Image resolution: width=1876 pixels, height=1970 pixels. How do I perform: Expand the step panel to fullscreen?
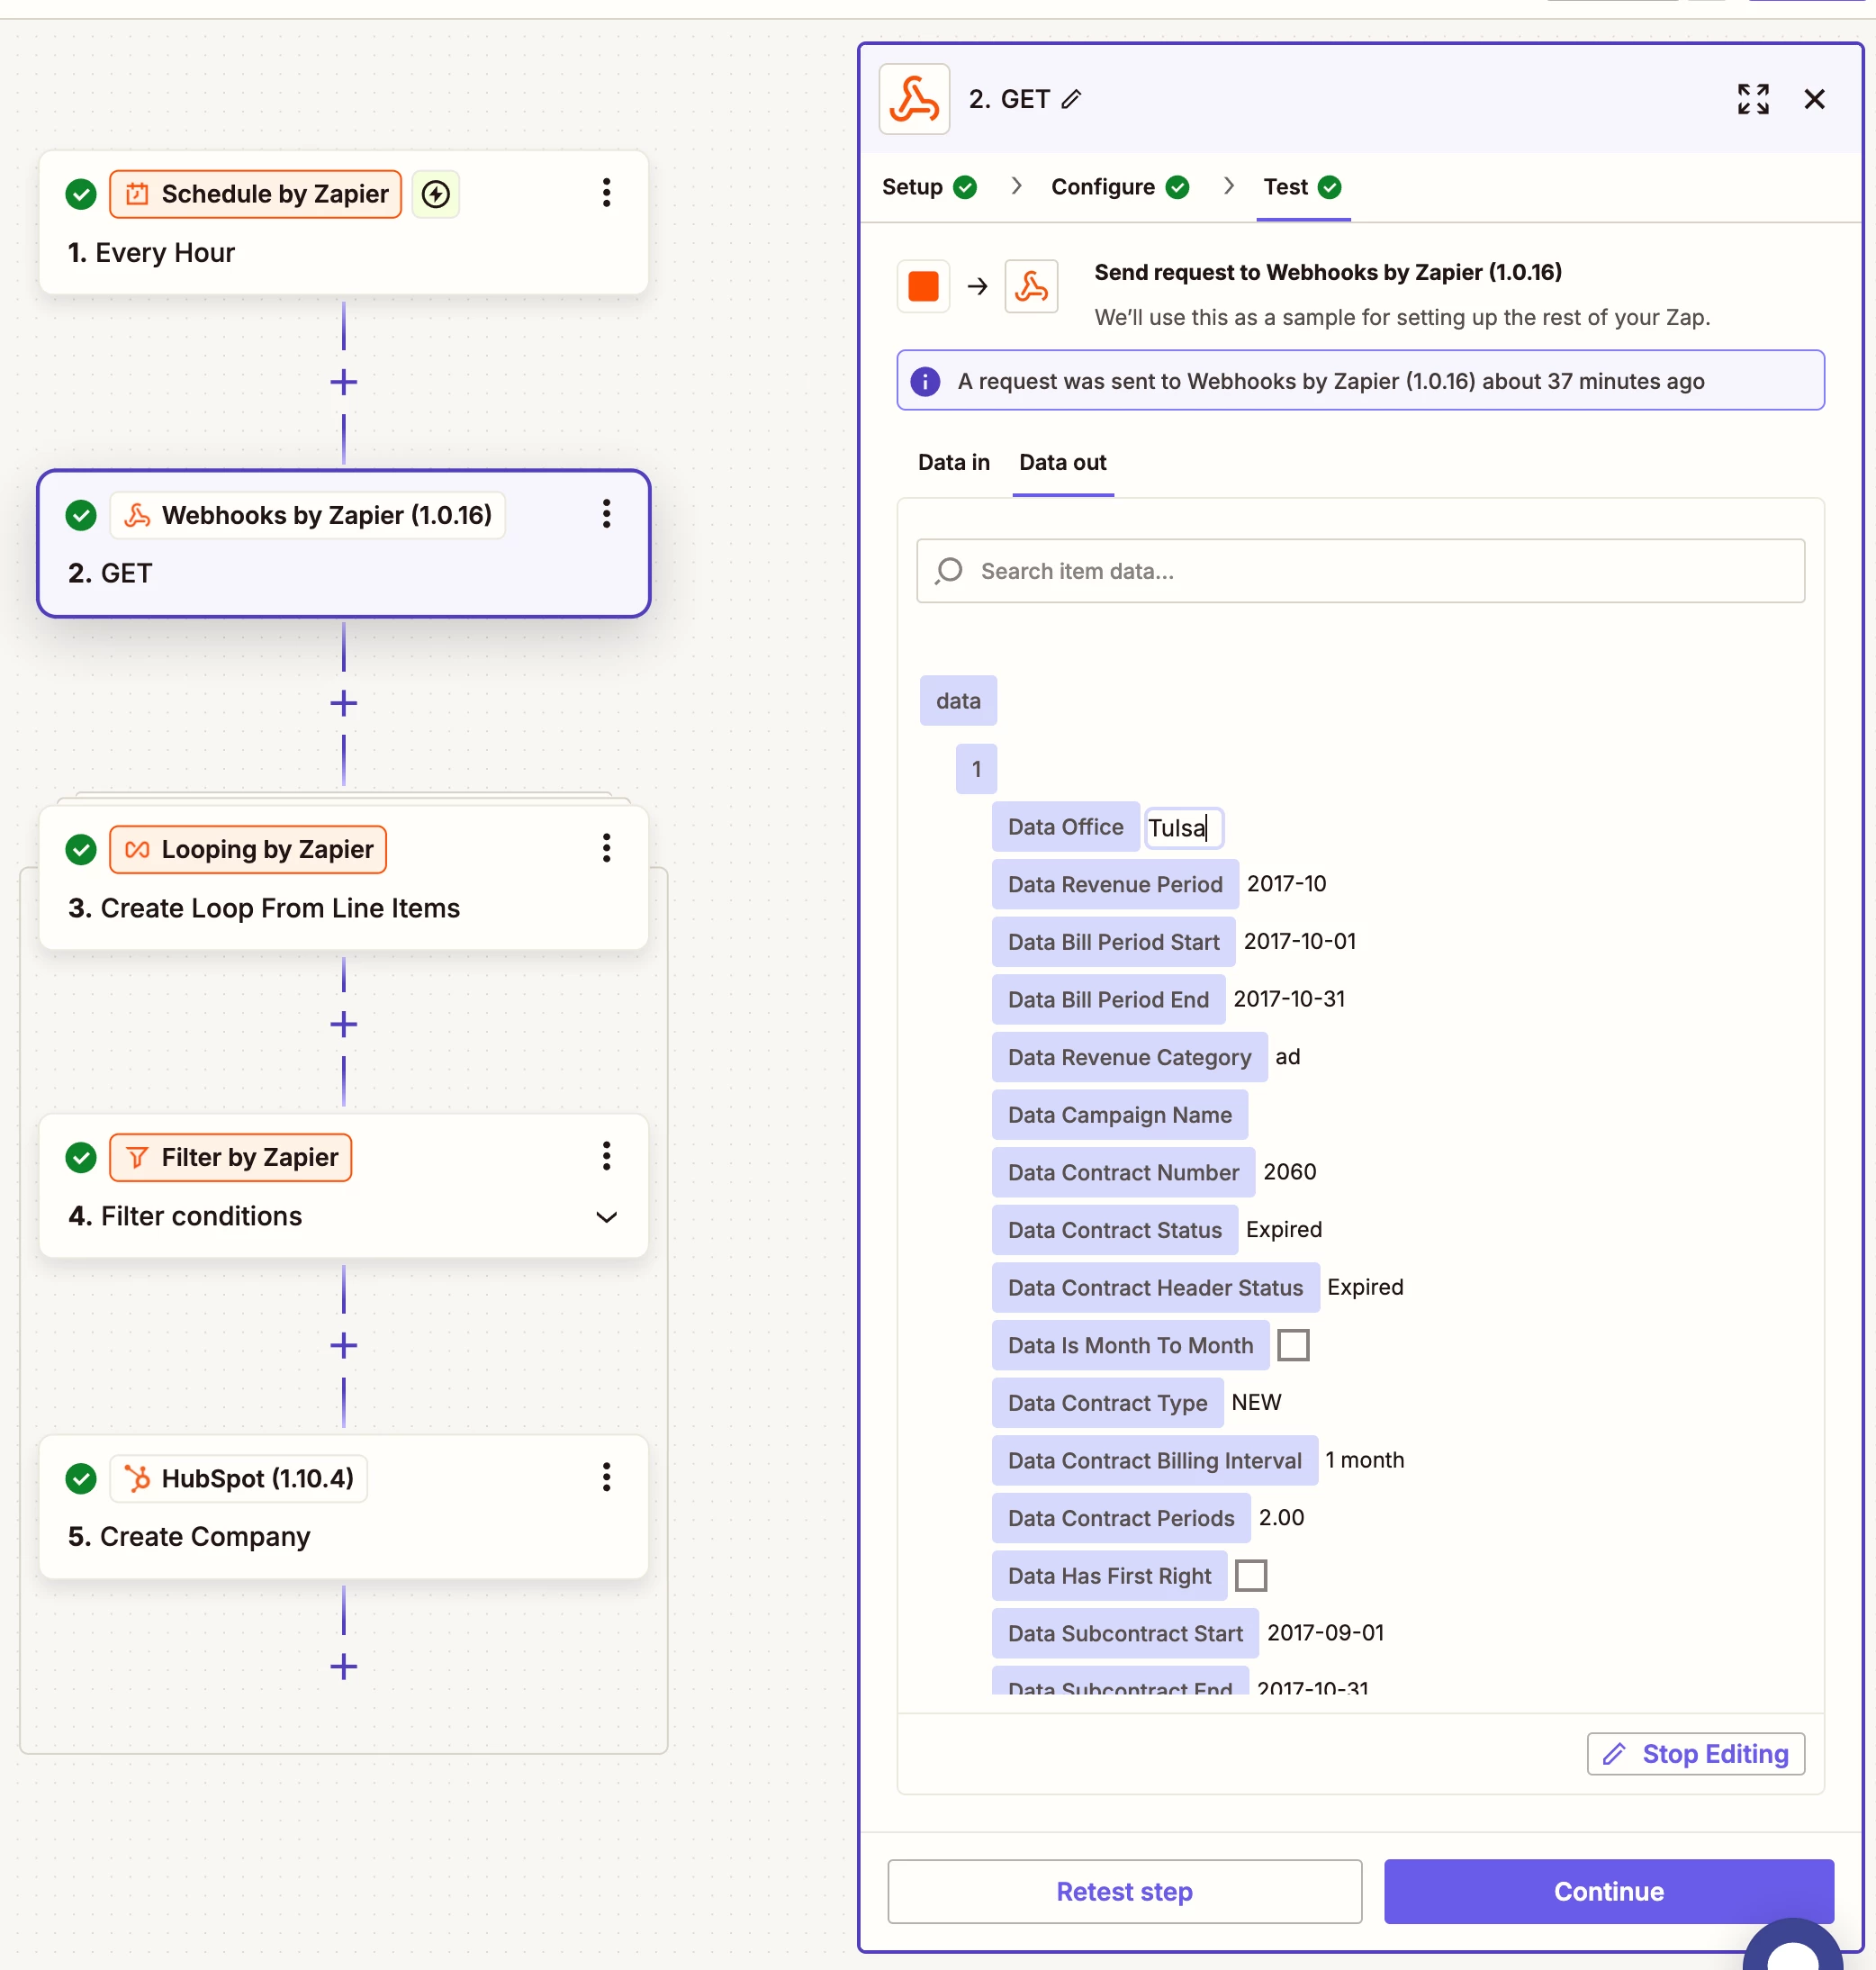pos(1752,99)
